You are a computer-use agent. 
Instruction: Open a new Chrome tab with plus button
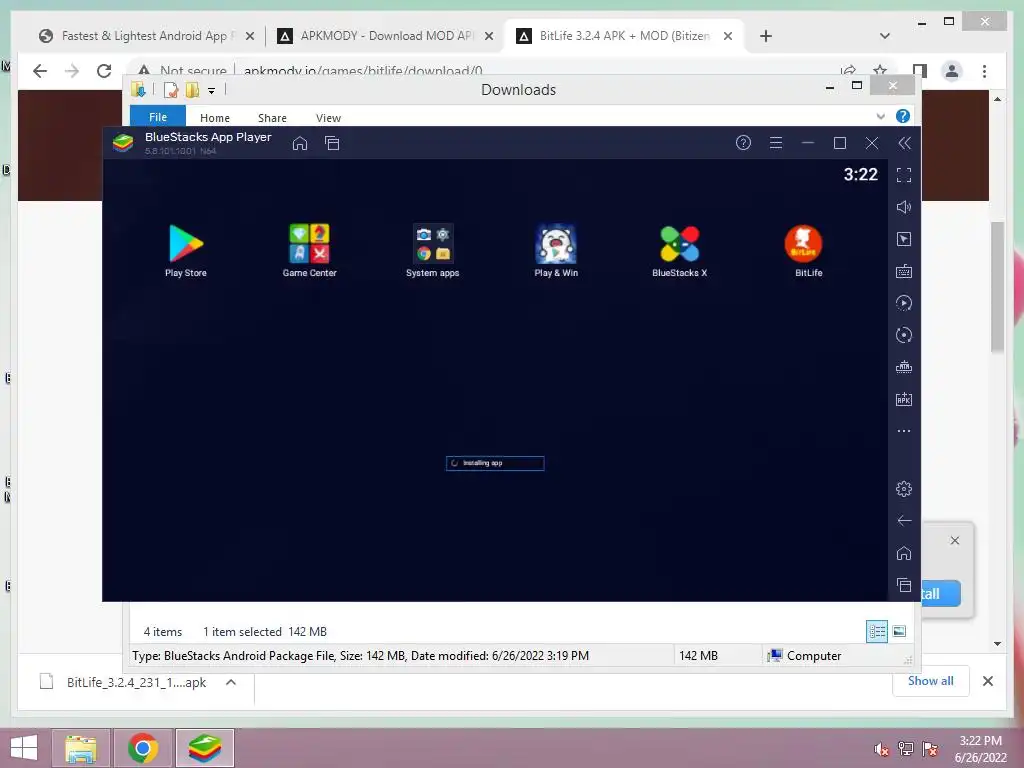click(x=766, y=37)
